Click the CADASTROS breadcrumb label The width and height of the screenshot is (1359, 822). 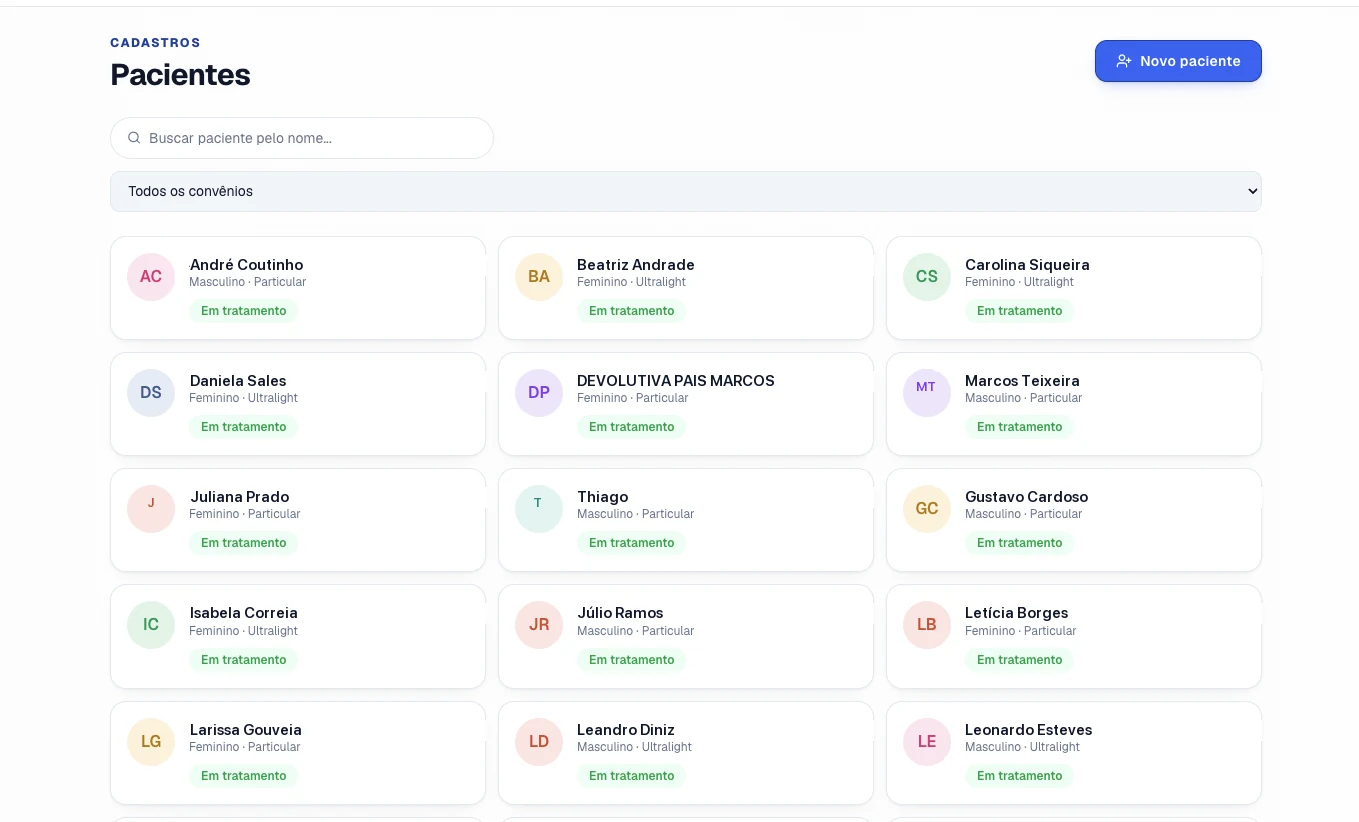[x=155, y=43]
